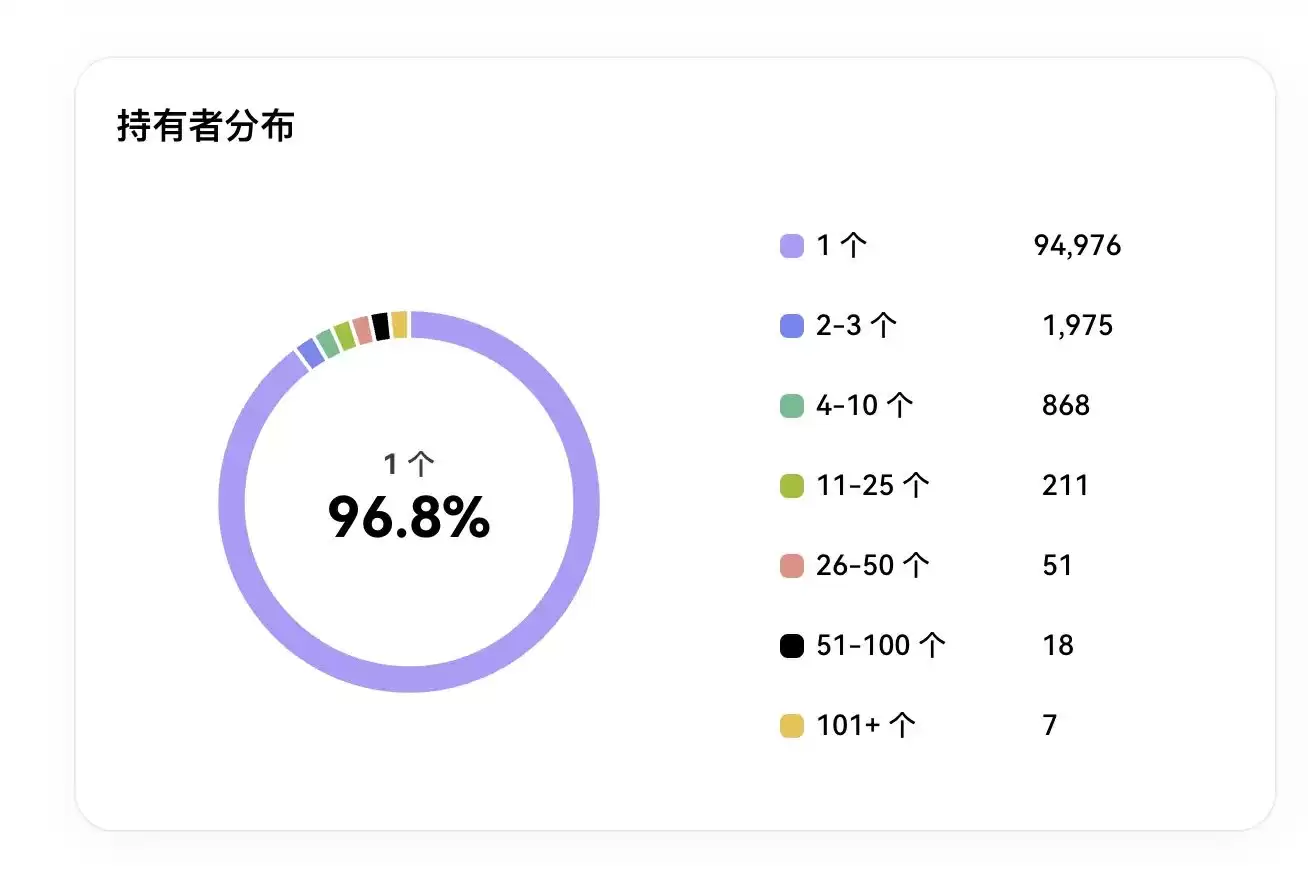Click the blue "2-3 个" legend swatch

click(791, 326)
